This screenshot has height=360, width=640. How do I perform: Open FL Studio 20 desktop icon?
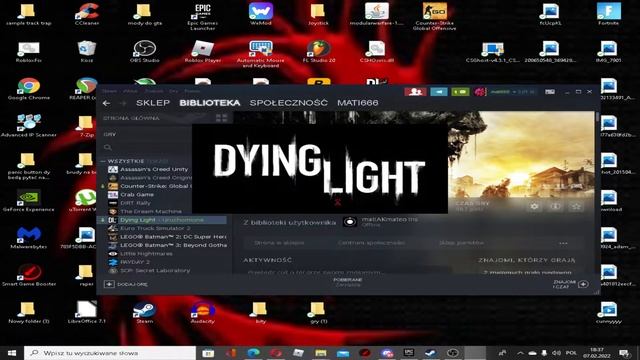click(x=319, y=51)
